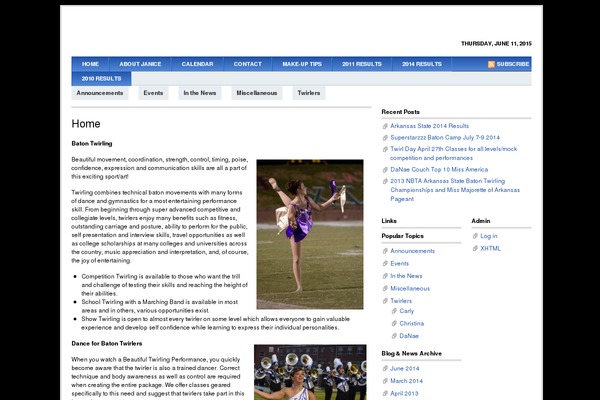Select the Events category tab

click(x=153, y=93)
